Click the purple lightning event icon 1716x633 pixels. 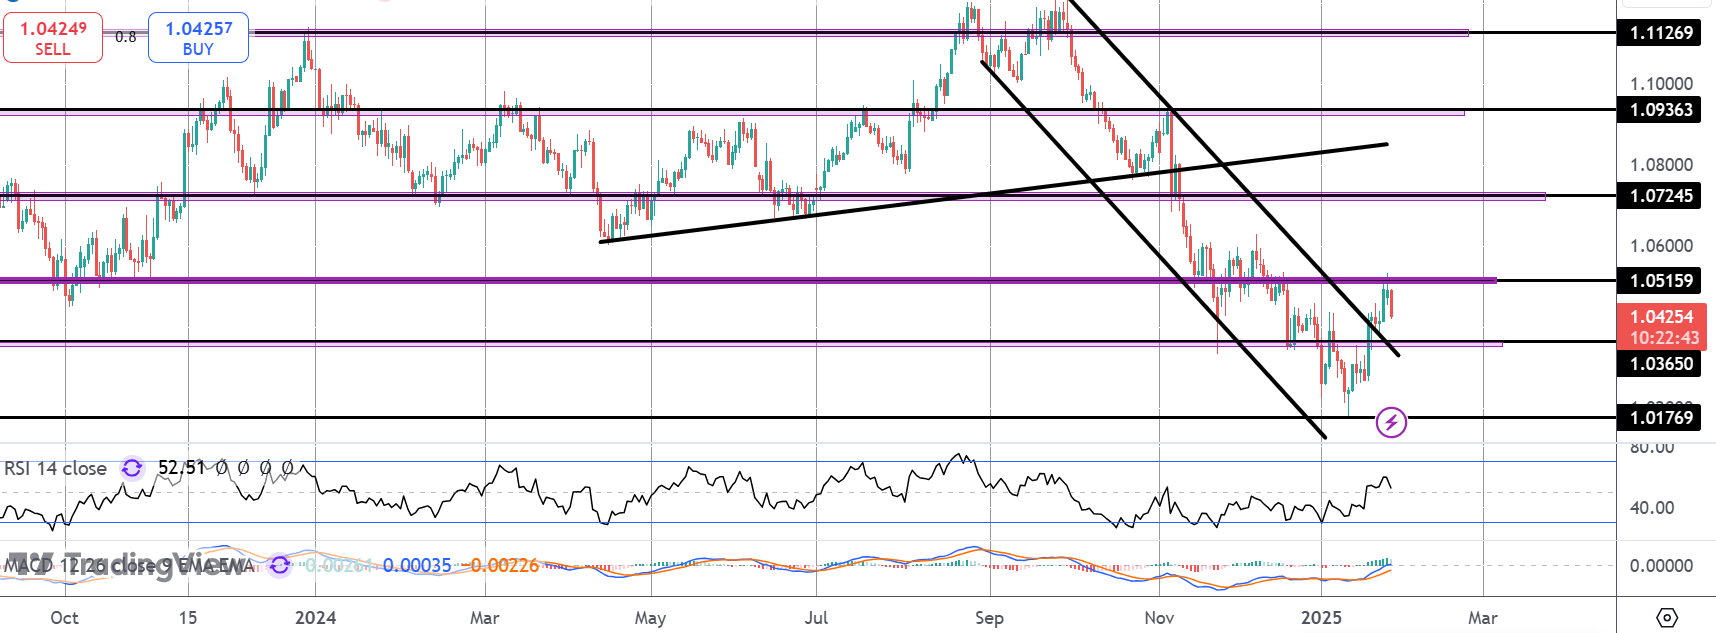tap(1391, 422)
